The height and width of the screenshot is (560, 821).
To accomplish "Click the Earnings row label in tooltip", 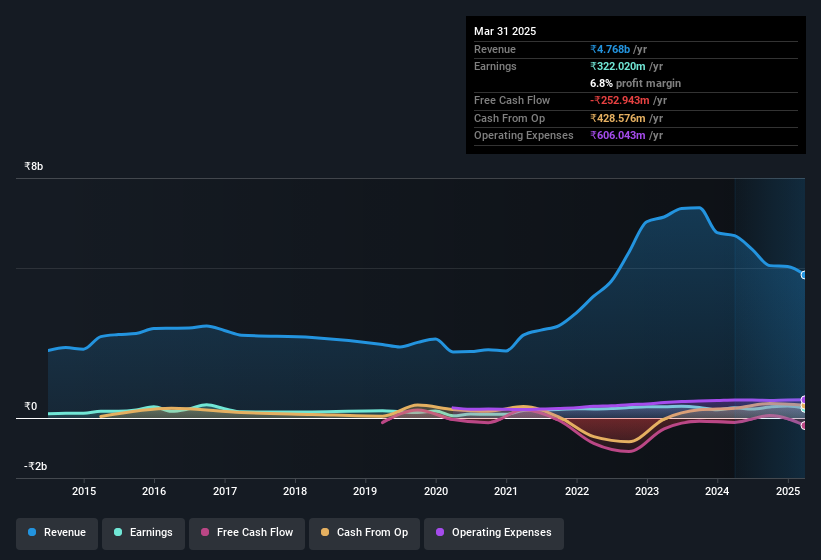I will coord(495,66).
